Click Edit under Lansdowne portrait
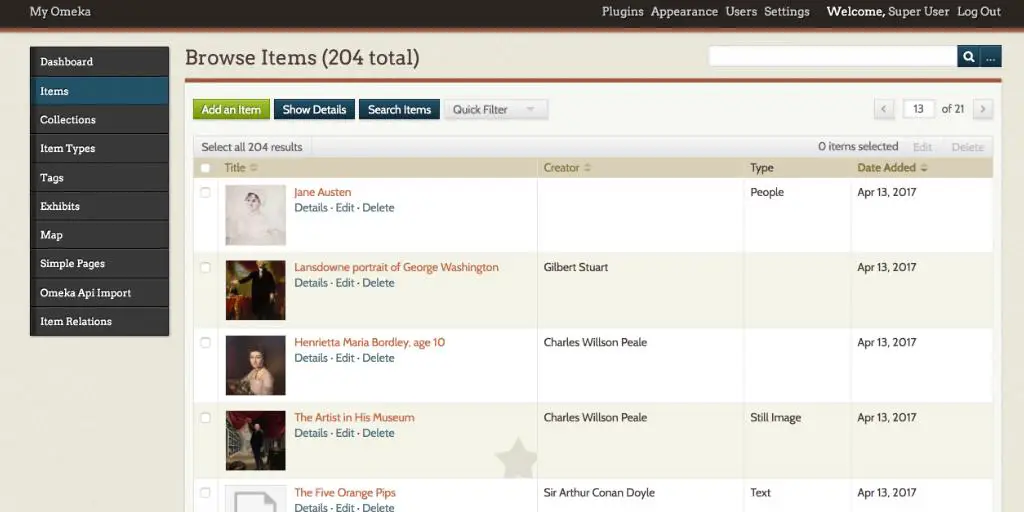The height and width of the screenshot is (512, 1024). coord(345,283)
